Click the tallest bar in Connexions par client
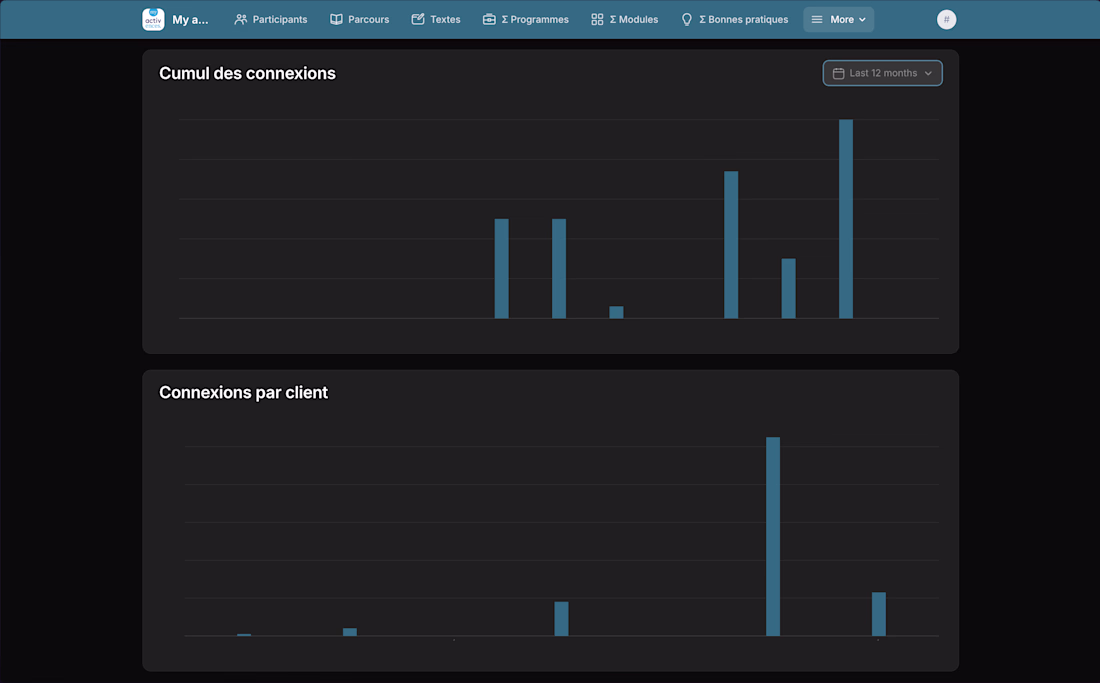1100x683 pixels. [773, 536]
